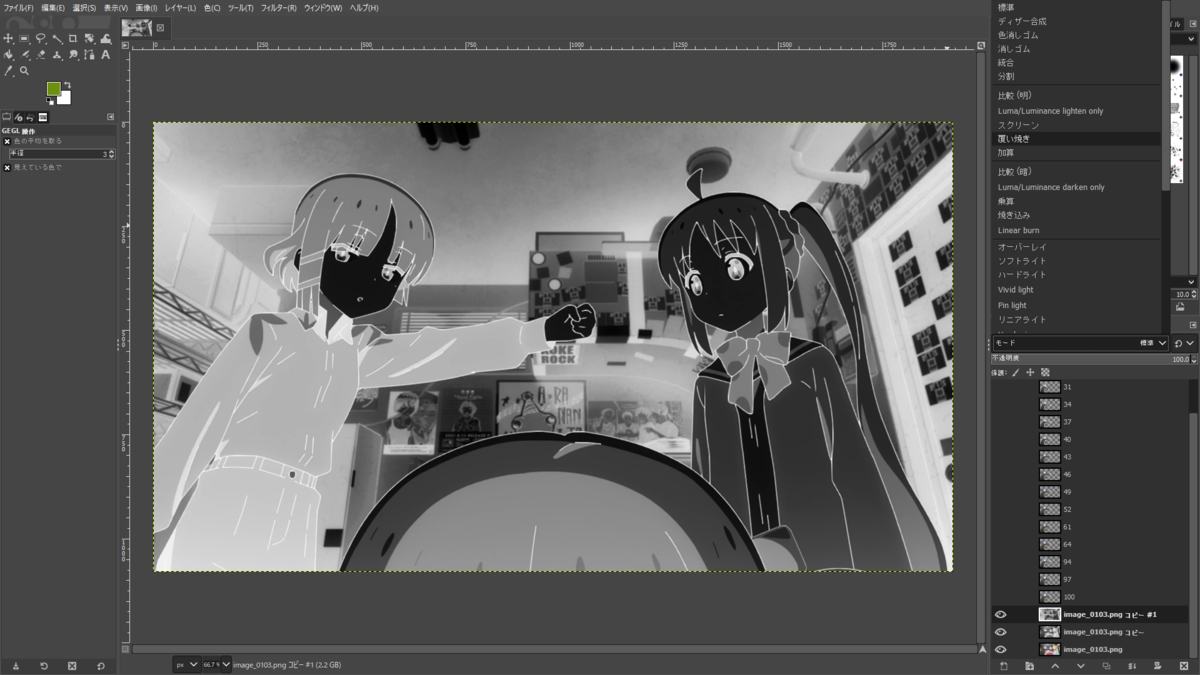The width and height of the screenshot is (1200, 675).
Task: Raise the selected layer
Action: [x=1055, y=666]
